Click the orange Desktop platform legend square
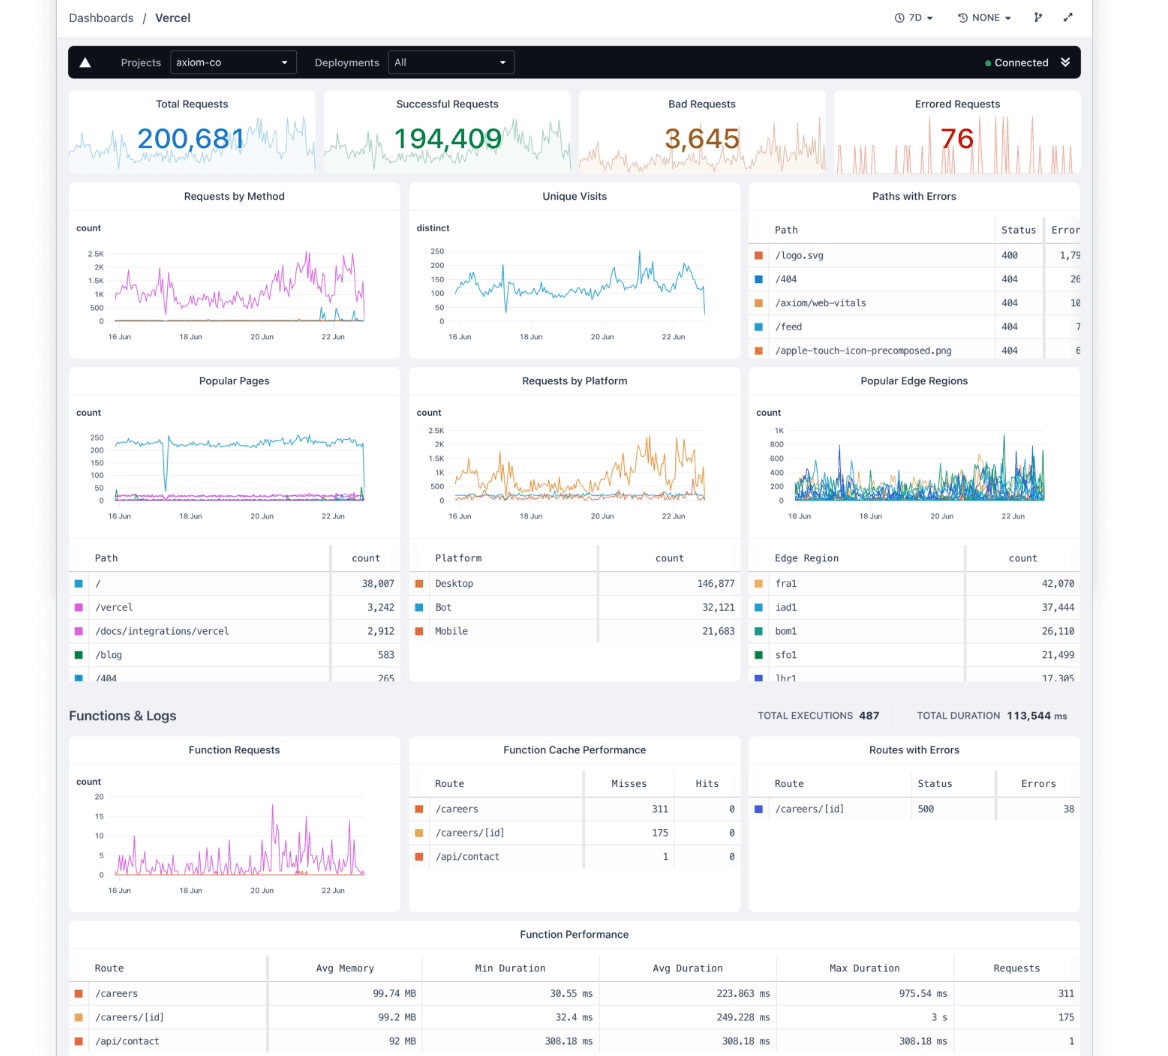1168x1056 pixels. point(419,583)
